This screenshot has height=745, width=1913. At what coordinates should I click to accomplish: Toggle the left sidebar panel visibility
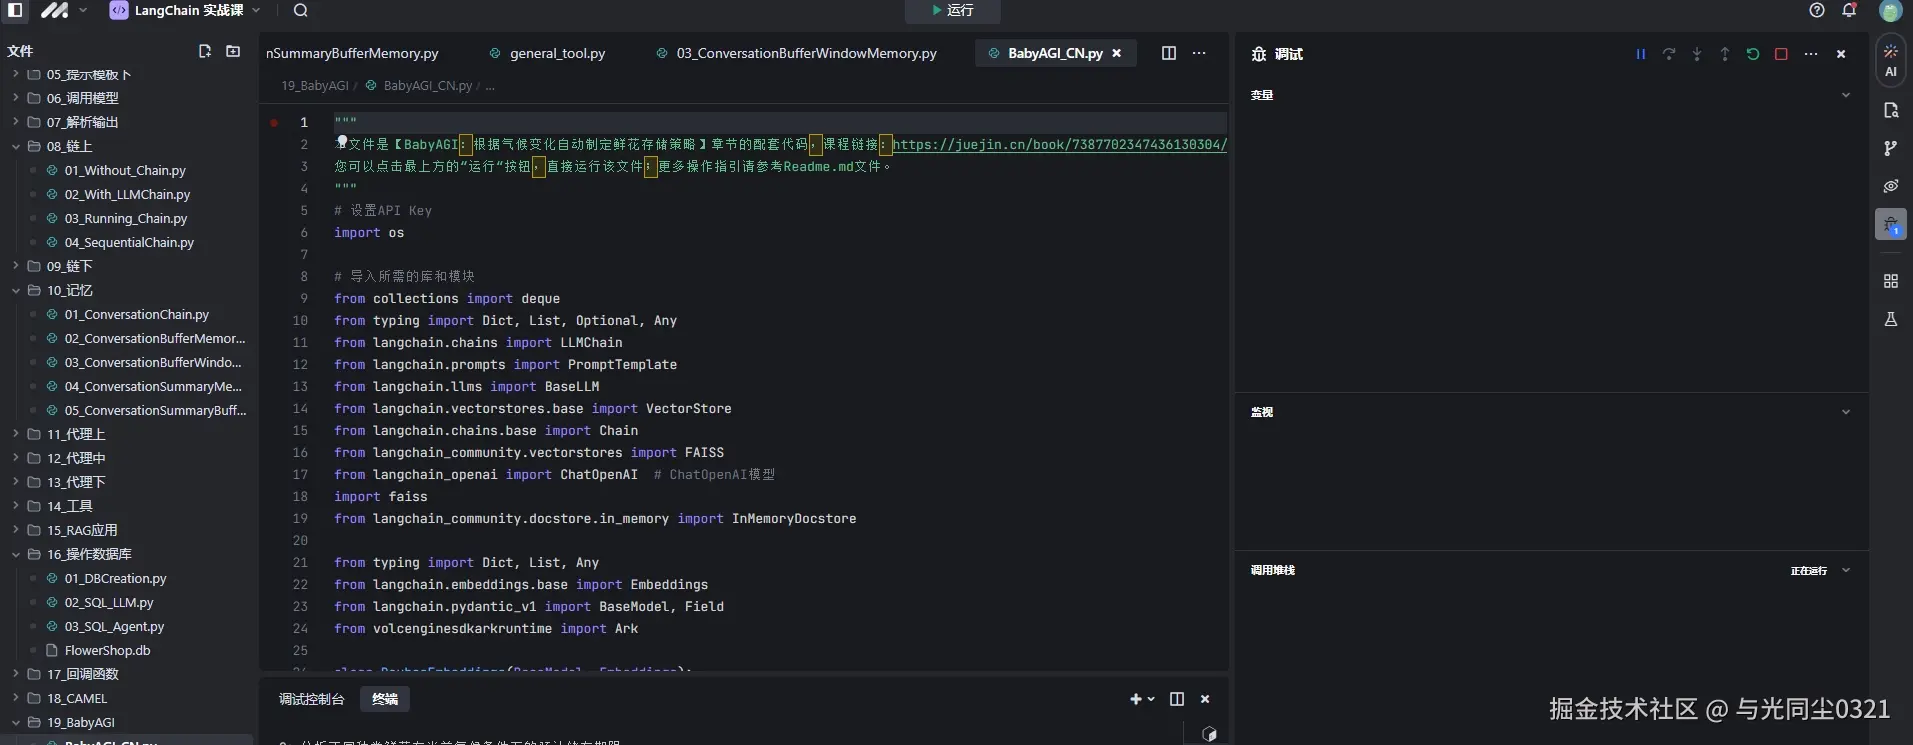point(15,11)
